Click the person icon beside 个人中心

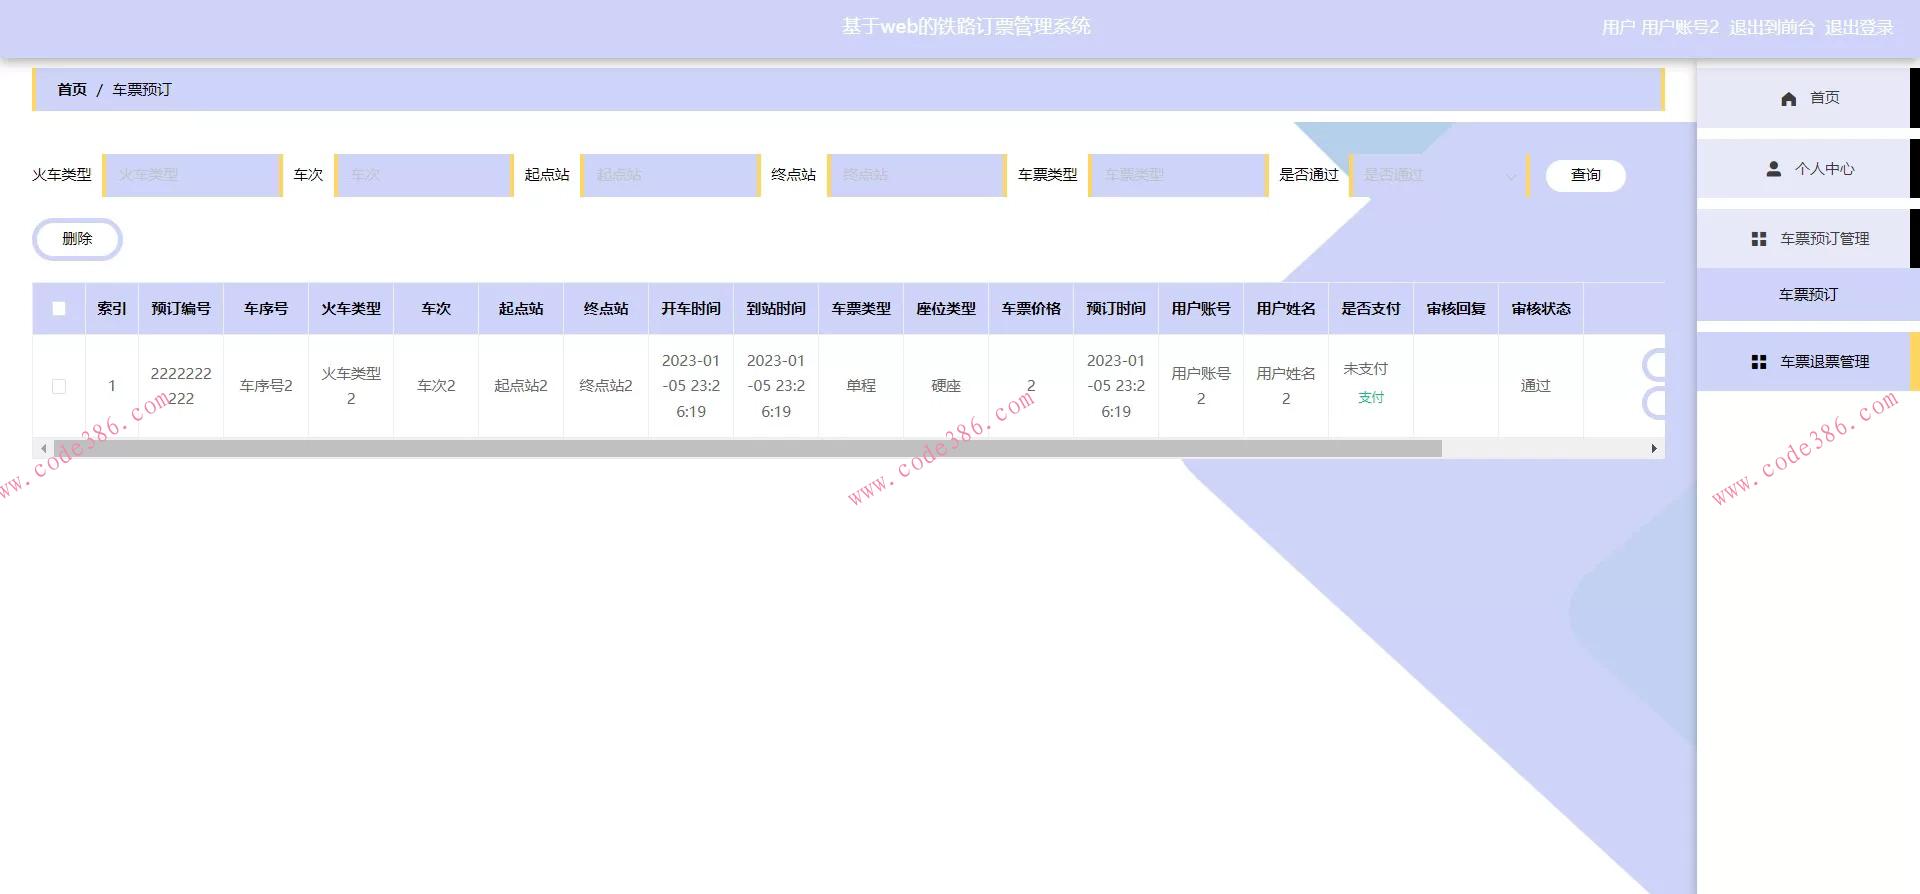(1774, 169)
